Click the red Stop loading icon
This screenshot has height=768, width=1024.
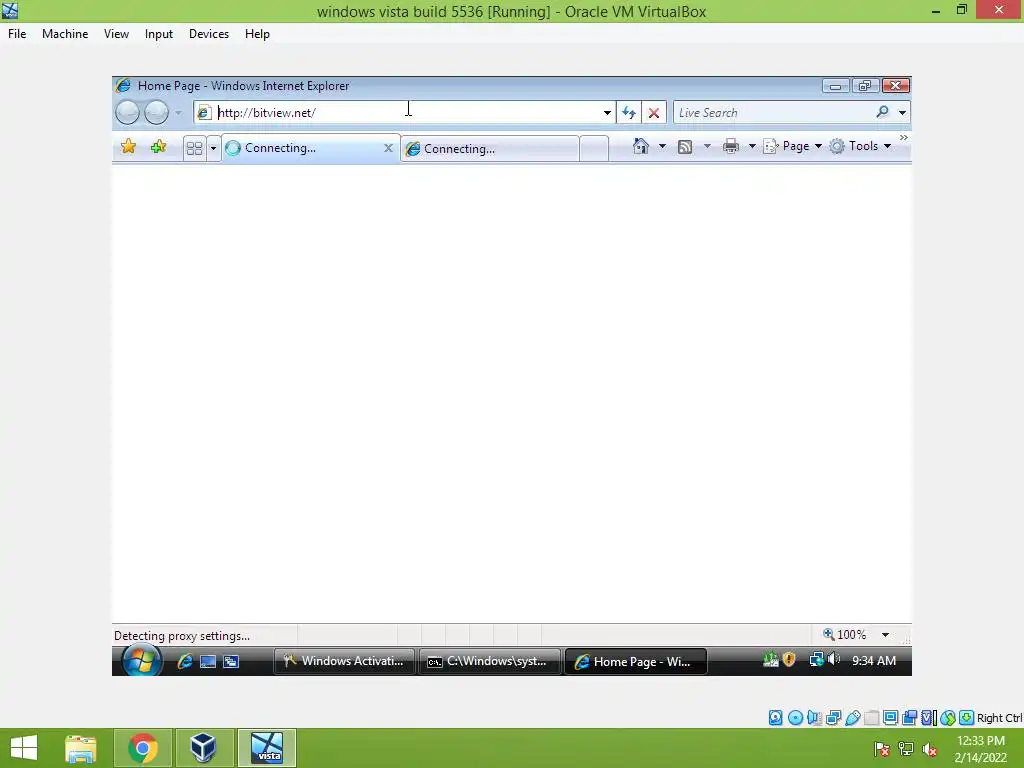[654, 112]
